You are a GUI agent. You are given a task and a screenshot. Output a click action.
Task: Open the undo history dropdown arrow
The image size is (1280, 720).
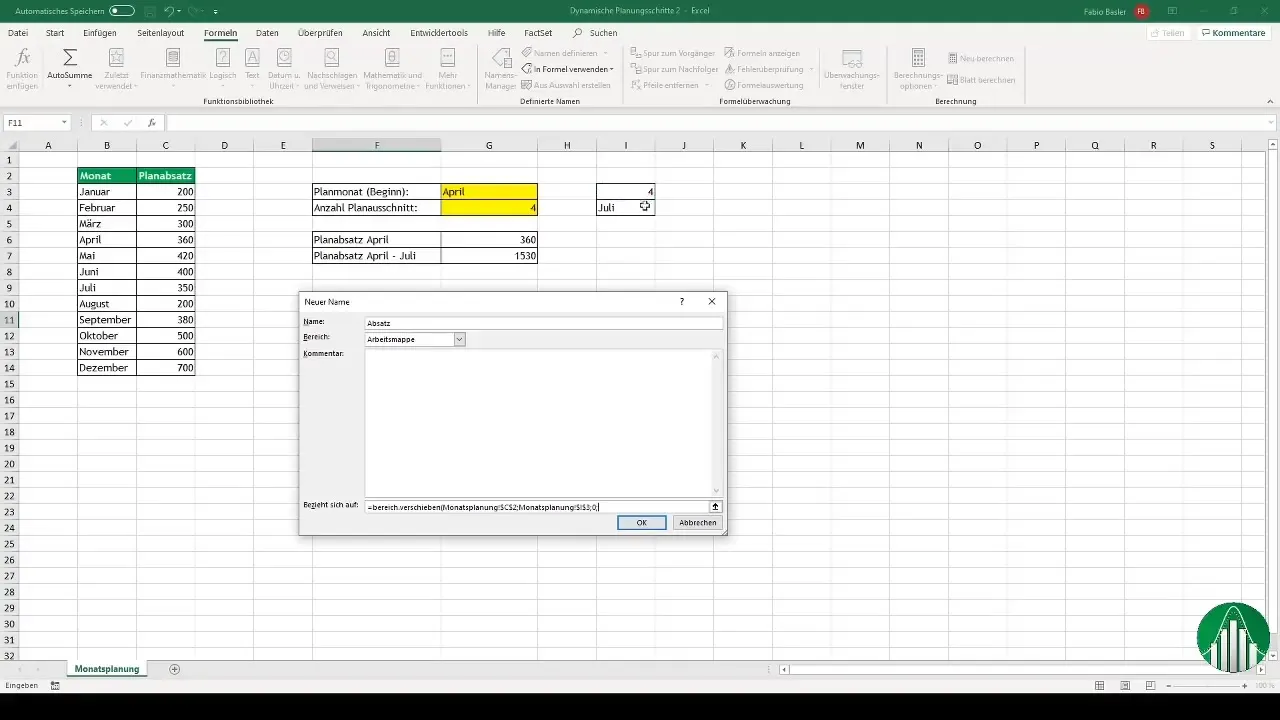(178, 10)
